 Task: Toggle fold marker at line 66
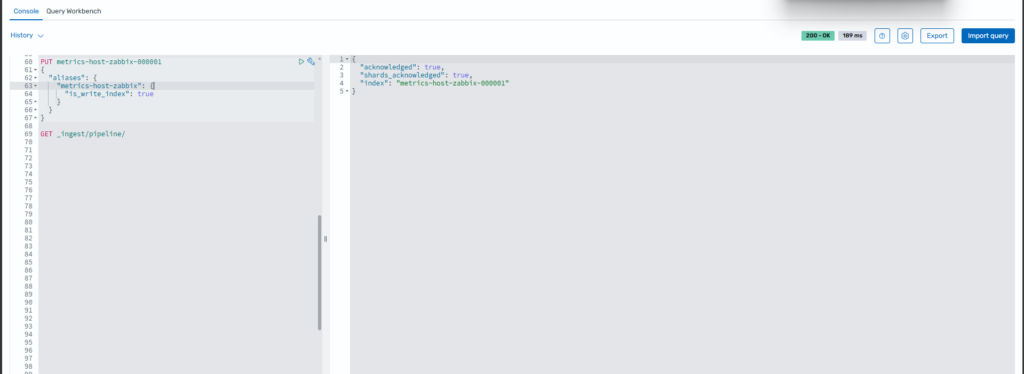[x=35, y=110]
